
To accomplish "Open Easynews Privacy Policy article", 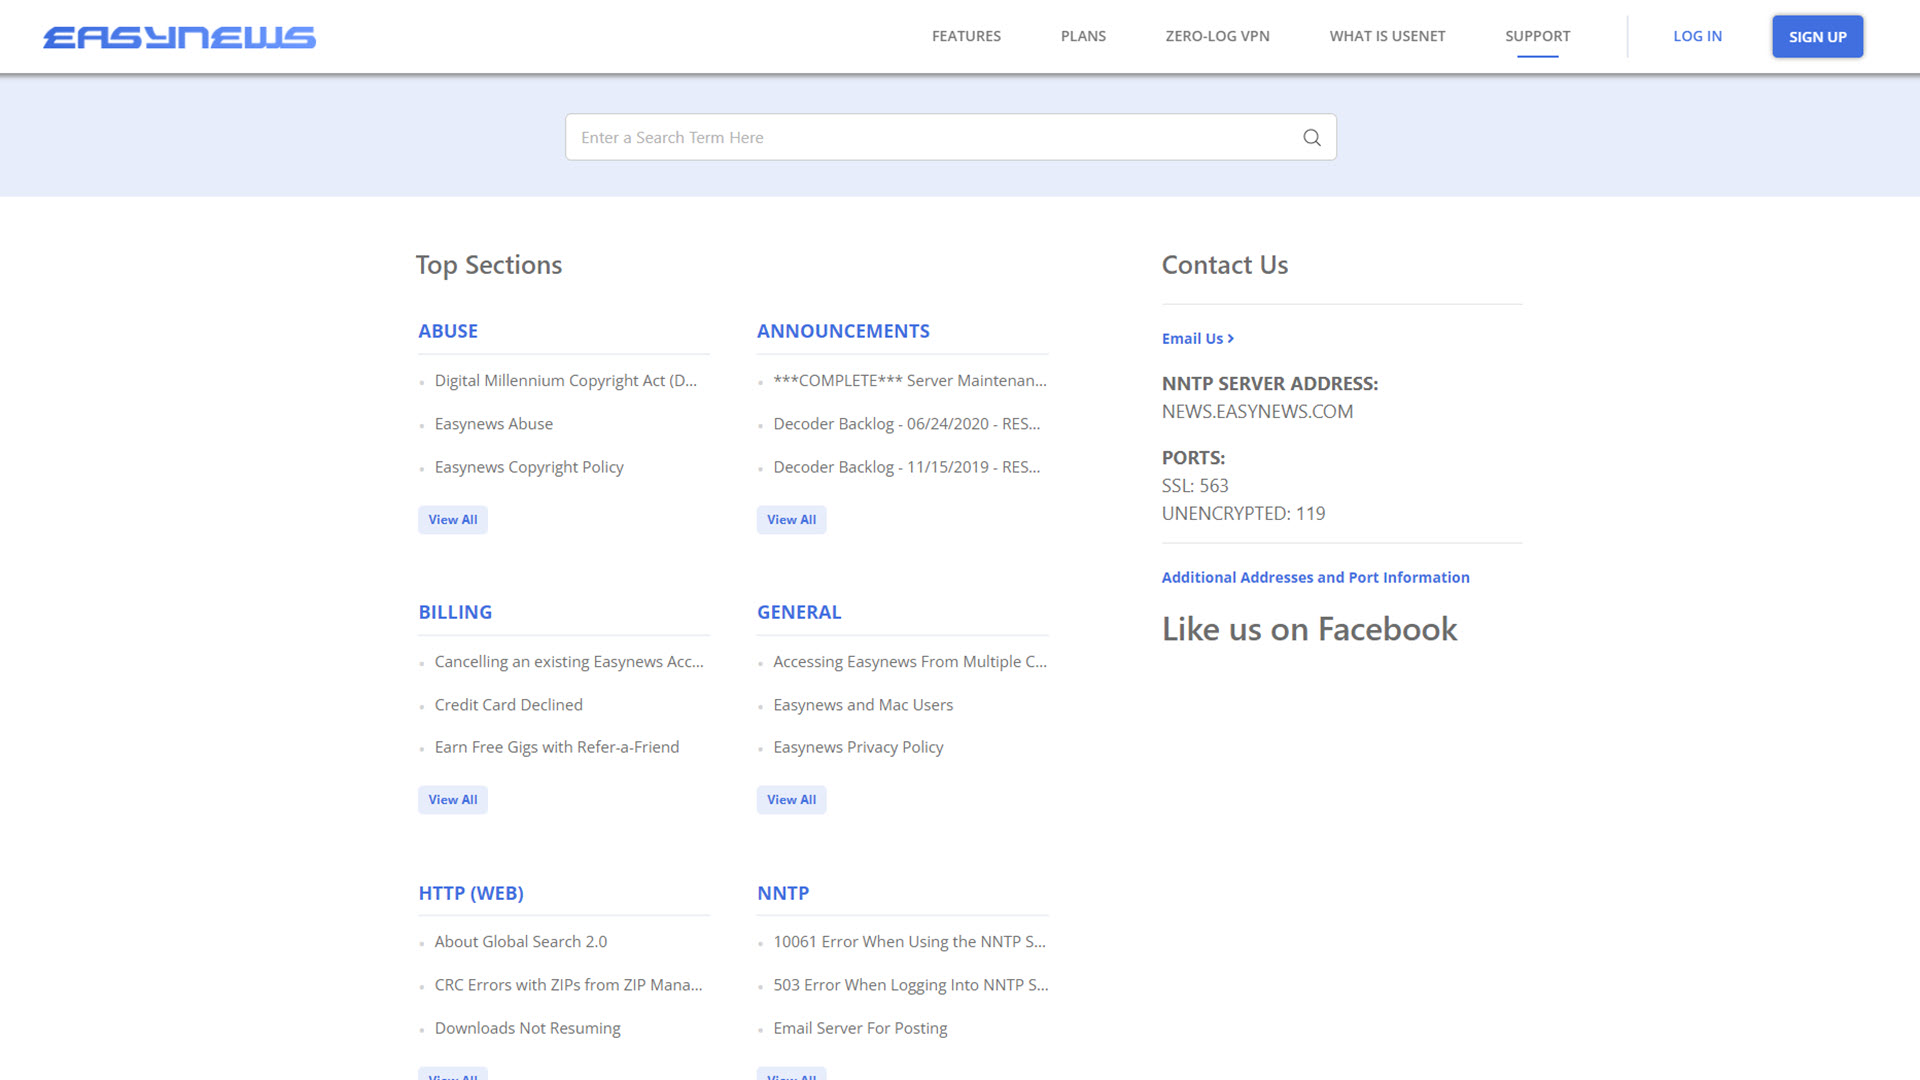I will click(x=858, y=747).
